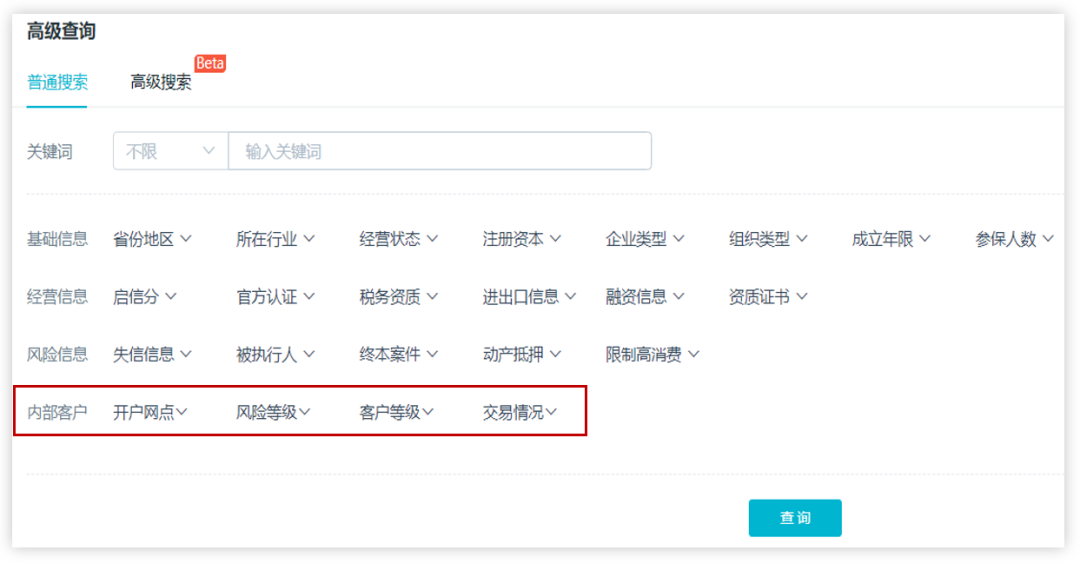Select the 风险等级 filter

click(273, 412)
